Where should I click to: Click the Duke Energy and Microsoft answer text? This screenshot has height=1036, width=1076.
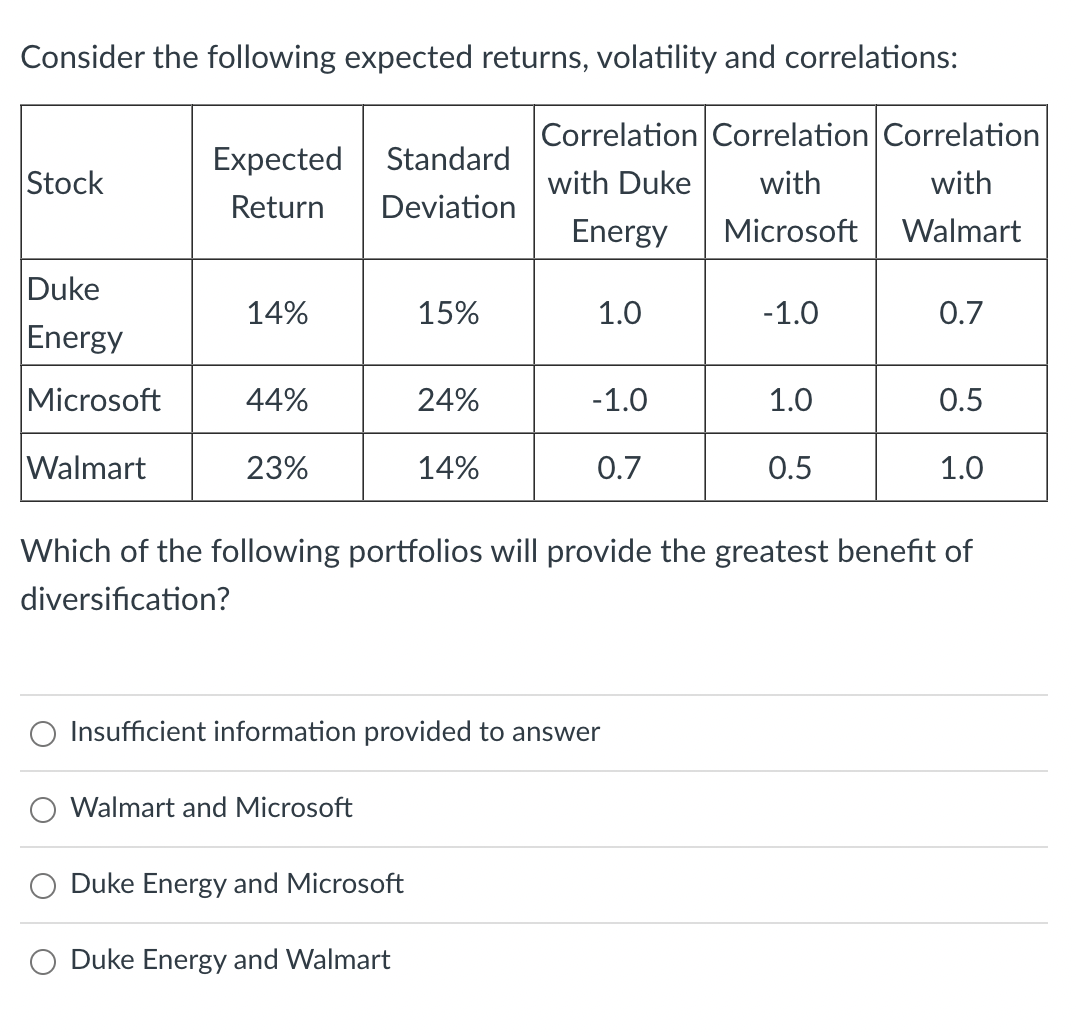click(x=237, y=884)
